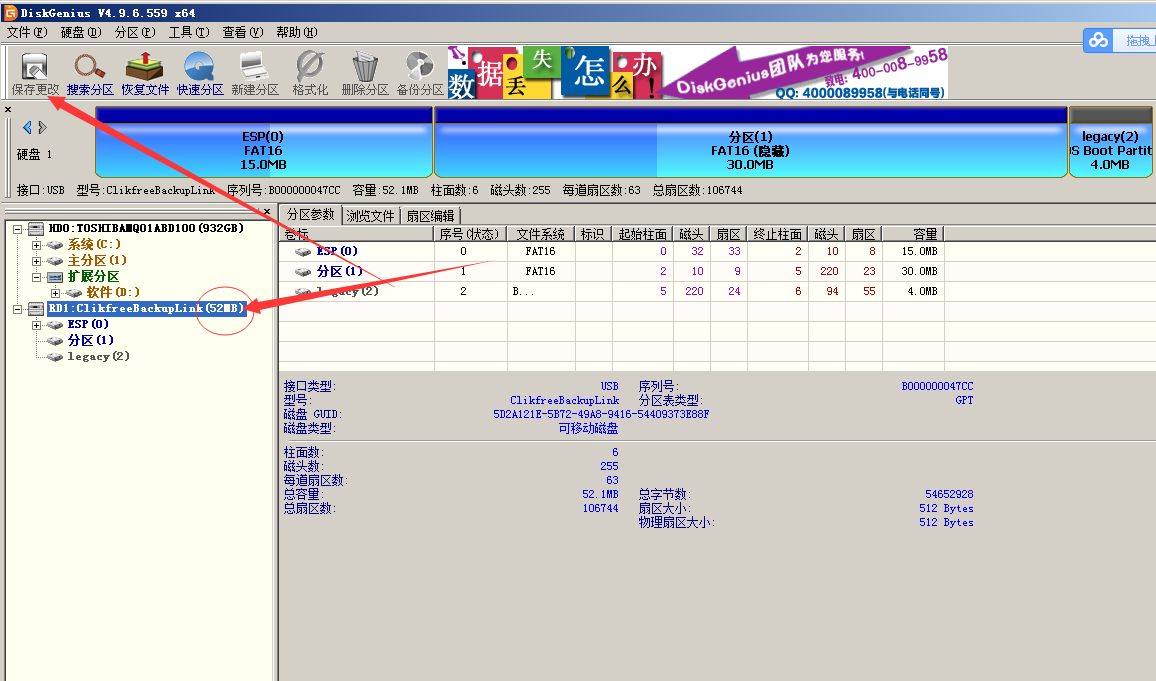Click the 终止柱面 column header
This screenshot has height=681, width=1156.
click(777, 234)
